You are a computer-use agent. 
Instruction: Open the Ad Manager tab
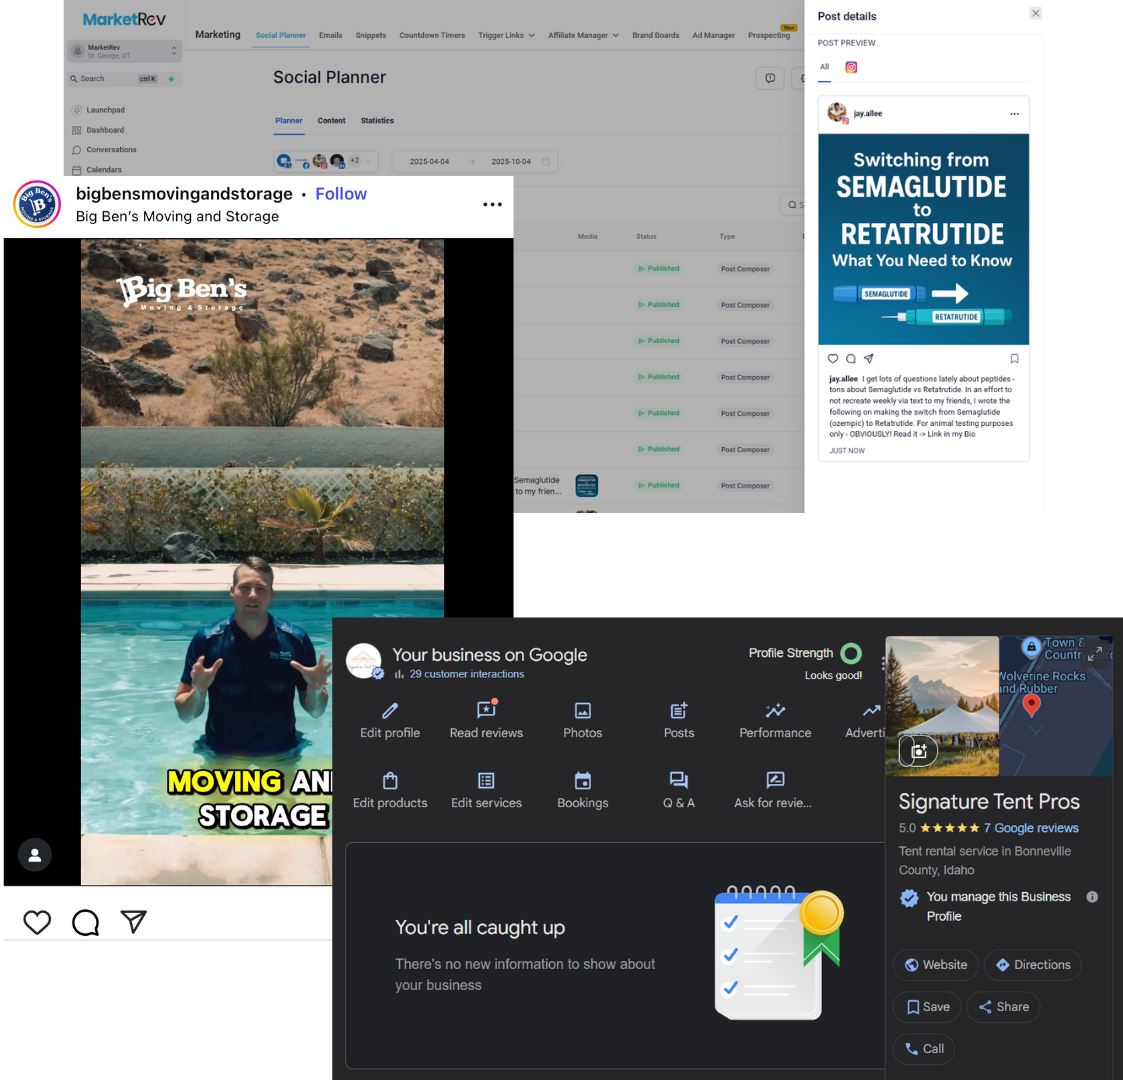pos(713,35)
